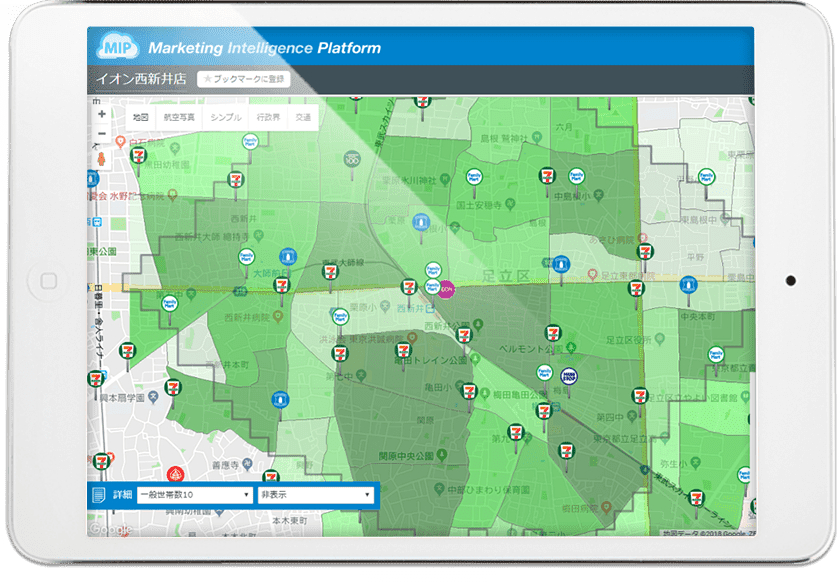Tap the tablet home button

pyautogui.click(x=49, y=281)
